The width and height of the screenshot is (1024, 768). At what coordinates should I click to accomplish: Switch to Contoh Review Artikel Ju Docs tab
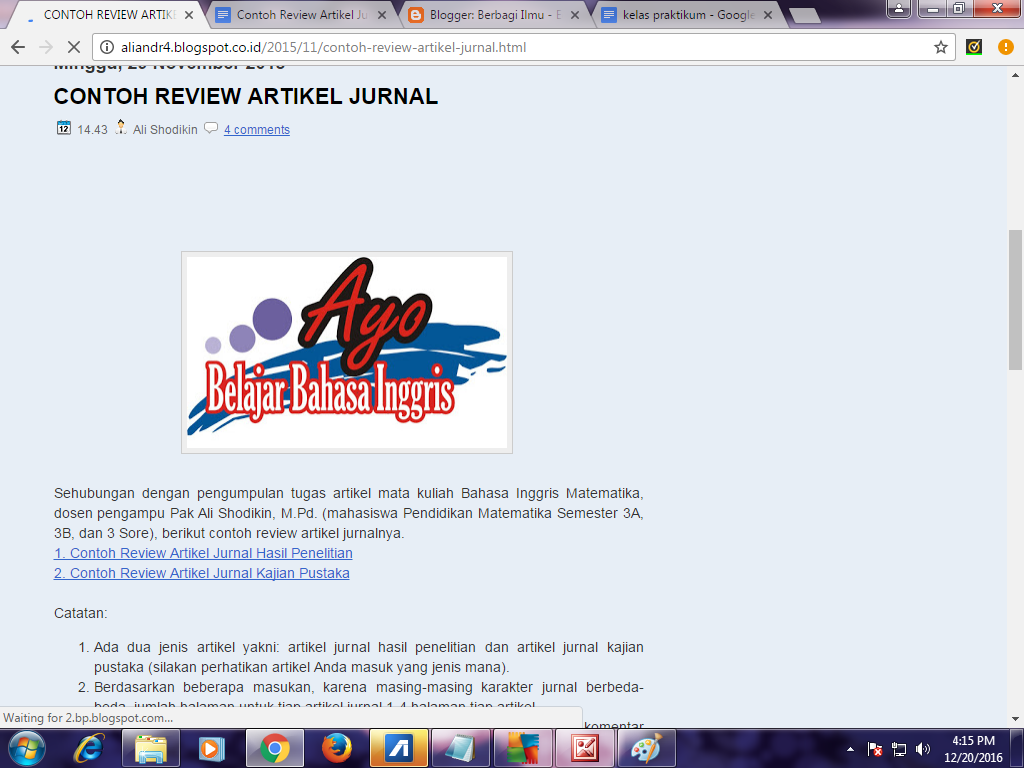click(301, 14)
